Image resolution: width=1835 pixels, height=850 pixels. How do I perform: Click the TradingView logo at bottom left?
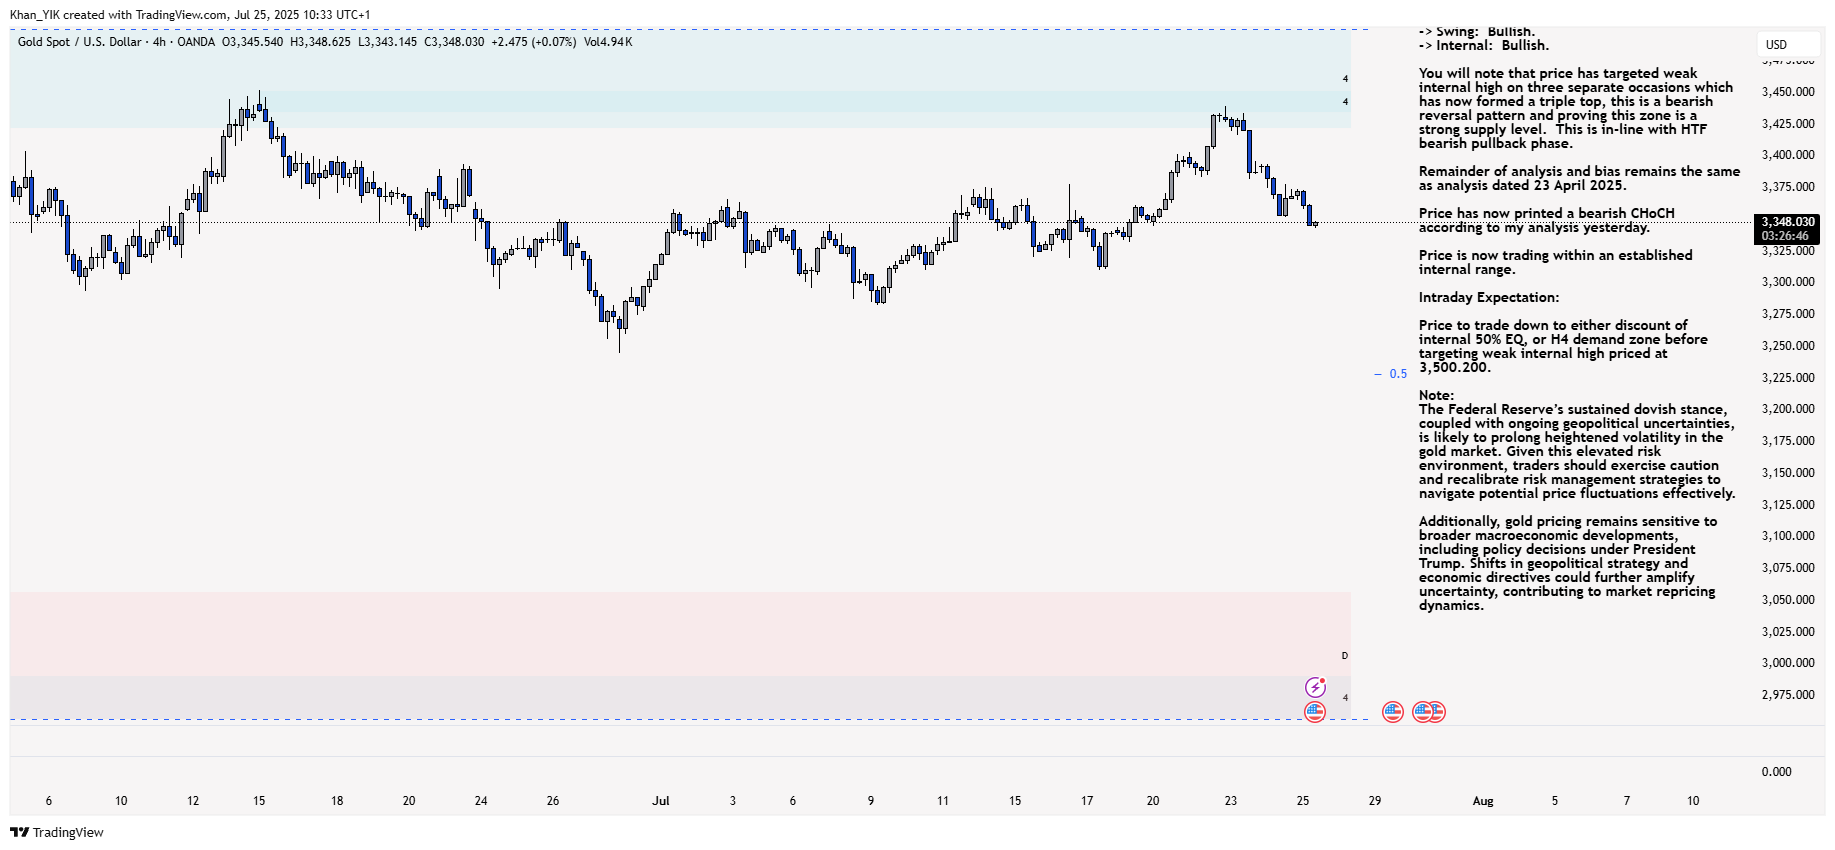click(57, 832)
